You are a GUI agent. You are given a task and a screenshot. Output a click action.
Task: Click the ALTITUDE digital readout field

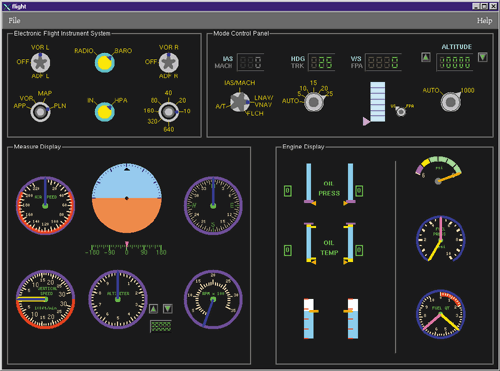point(455,62)
